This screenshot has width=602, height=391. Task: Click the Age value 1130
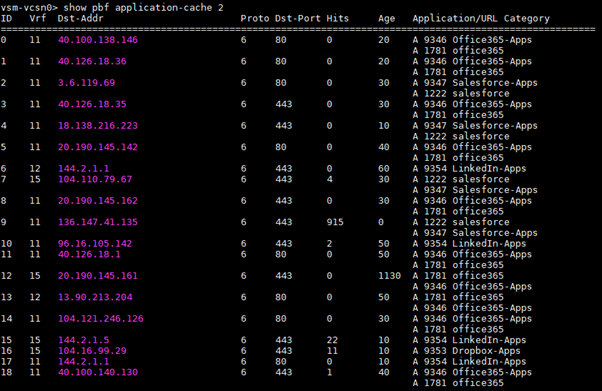(x=389, y=276)
